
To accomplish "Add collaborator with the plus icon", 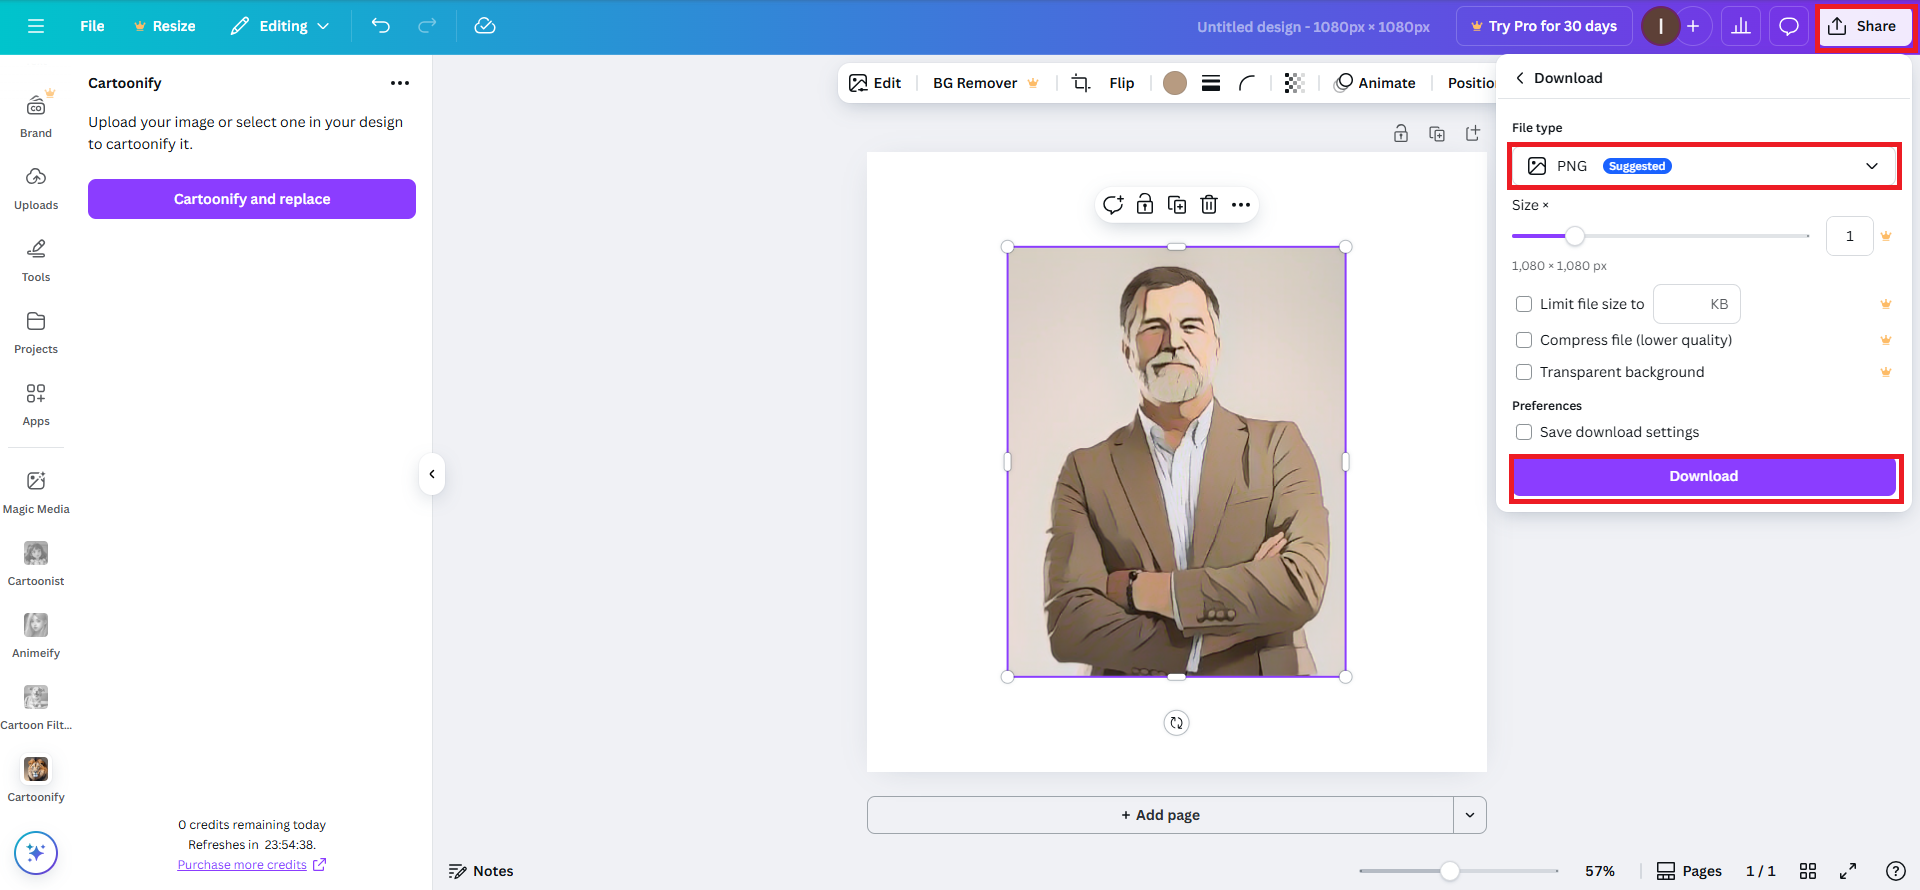I will pos(1693,26).
